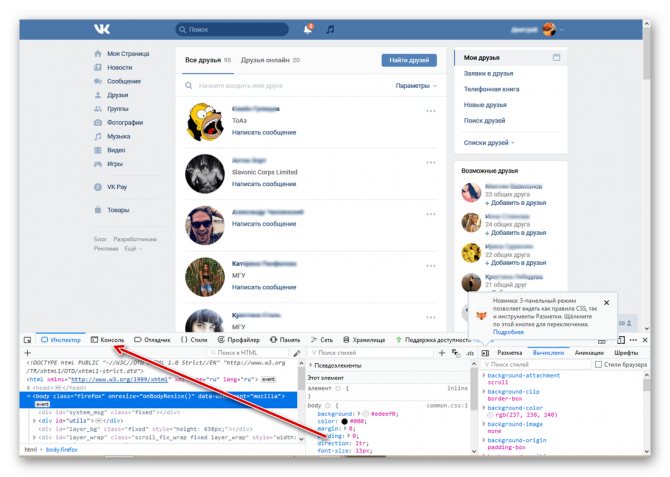The image size is (670, 477).
Task: Click Написать сообщение under Slavonic Corps Limited
Action: point(264,184)
